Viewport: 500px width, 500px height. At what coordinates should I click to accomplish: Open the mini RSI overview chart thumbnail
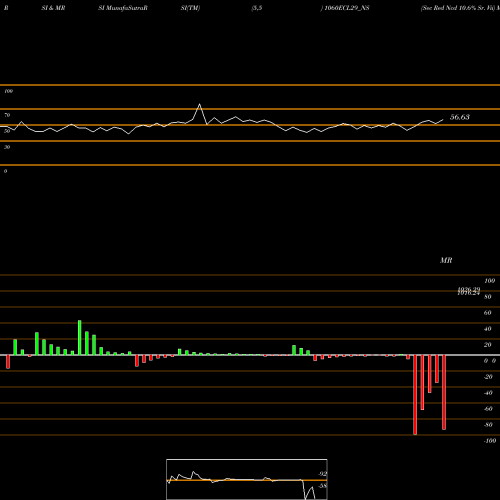click(x=247, y=479)
